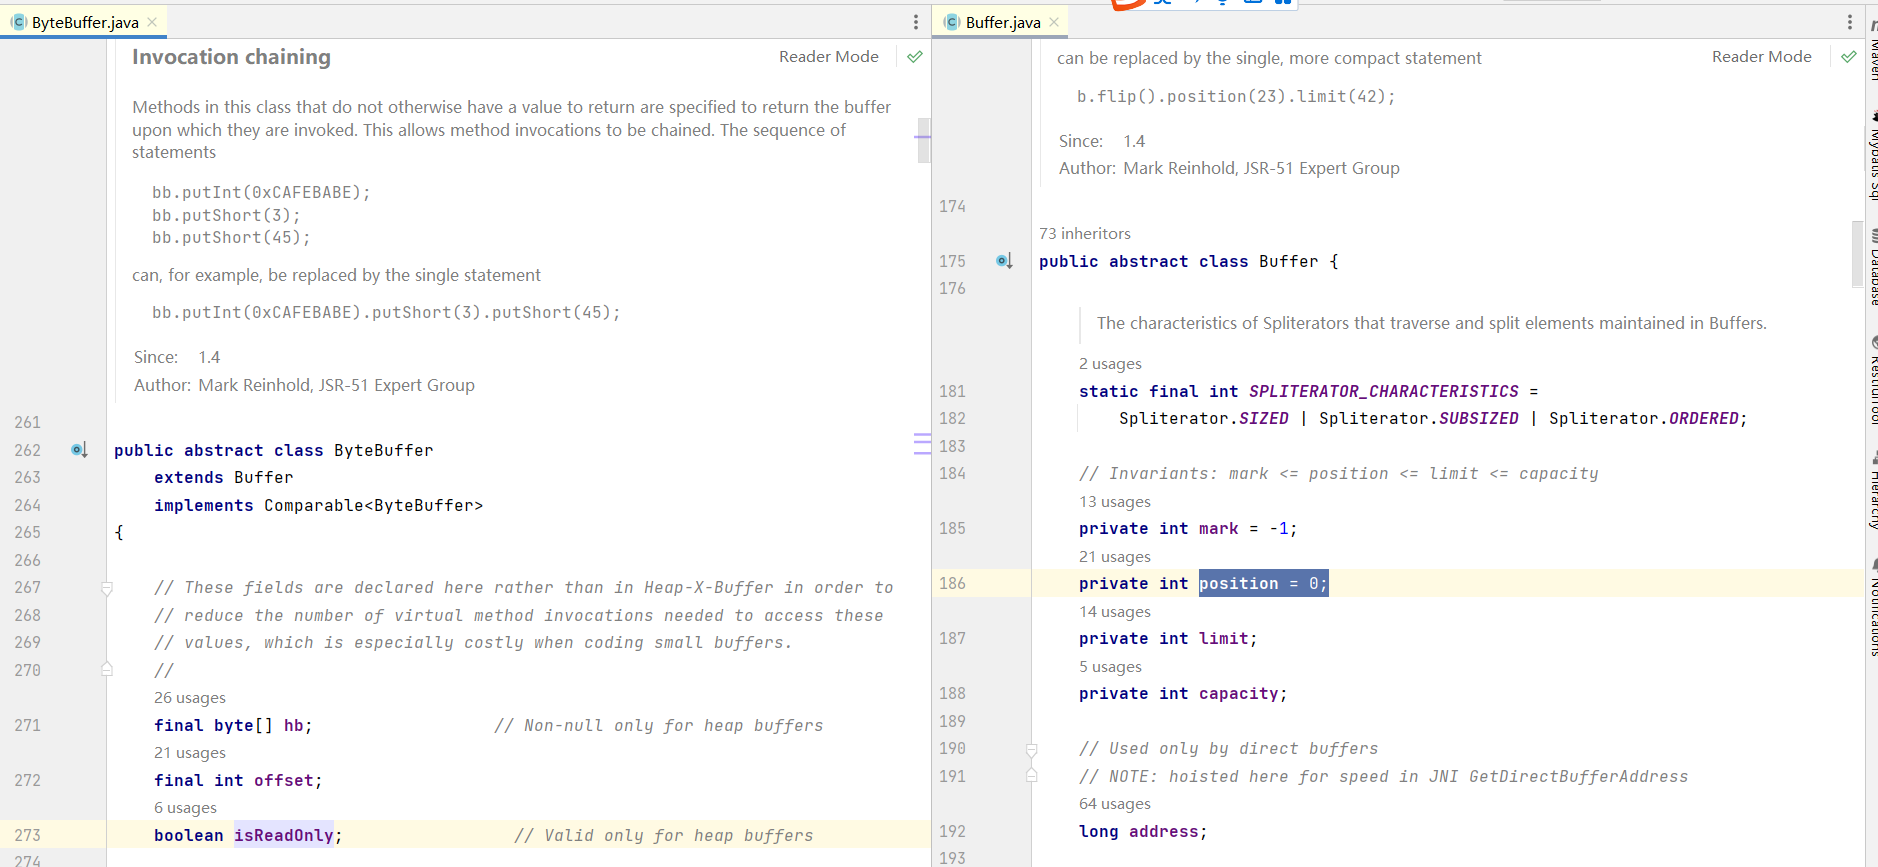Click 'Comparable<ByteBuffer>' on line 264

[373, 506]
